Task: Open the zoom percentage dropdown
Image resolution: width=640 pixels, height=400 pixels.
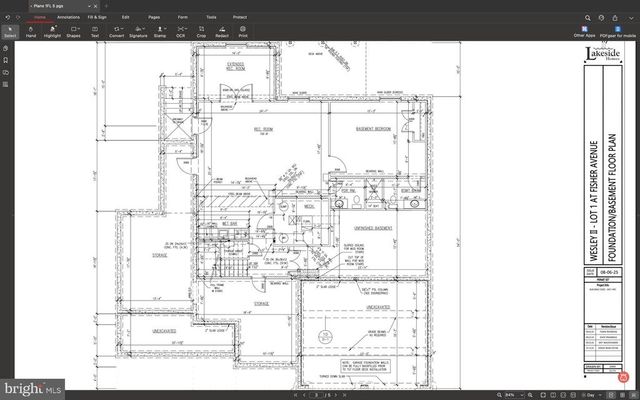Action: 513,395
